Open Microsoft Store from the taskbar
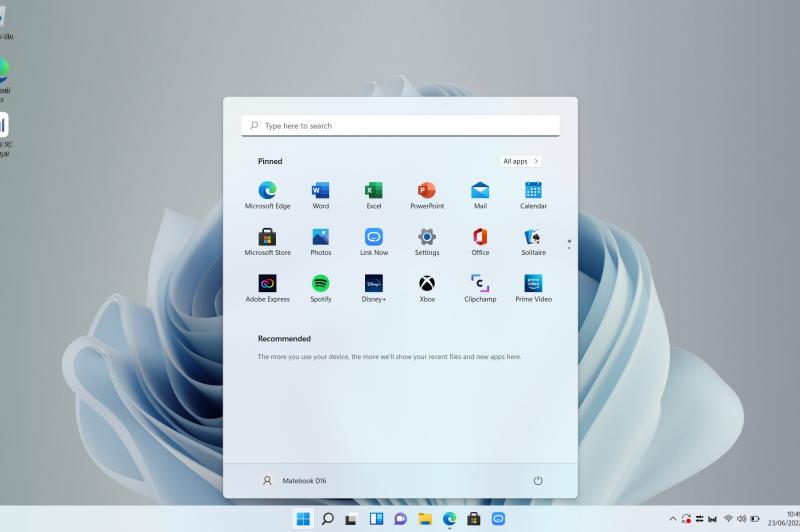 473,519
